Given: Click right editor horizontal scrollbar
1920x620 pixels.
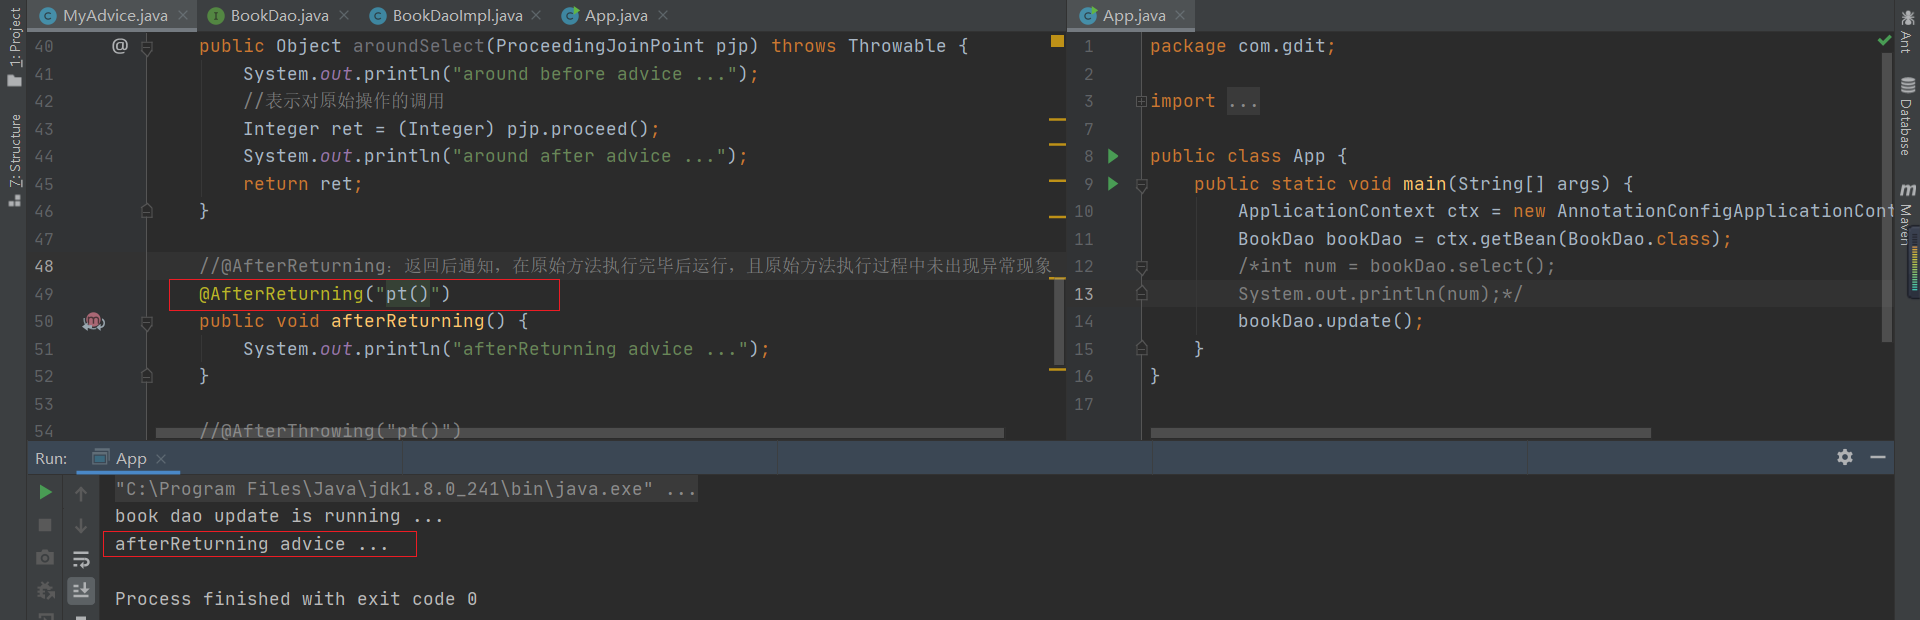Looking at the screenshot, I should [1400, 433].
